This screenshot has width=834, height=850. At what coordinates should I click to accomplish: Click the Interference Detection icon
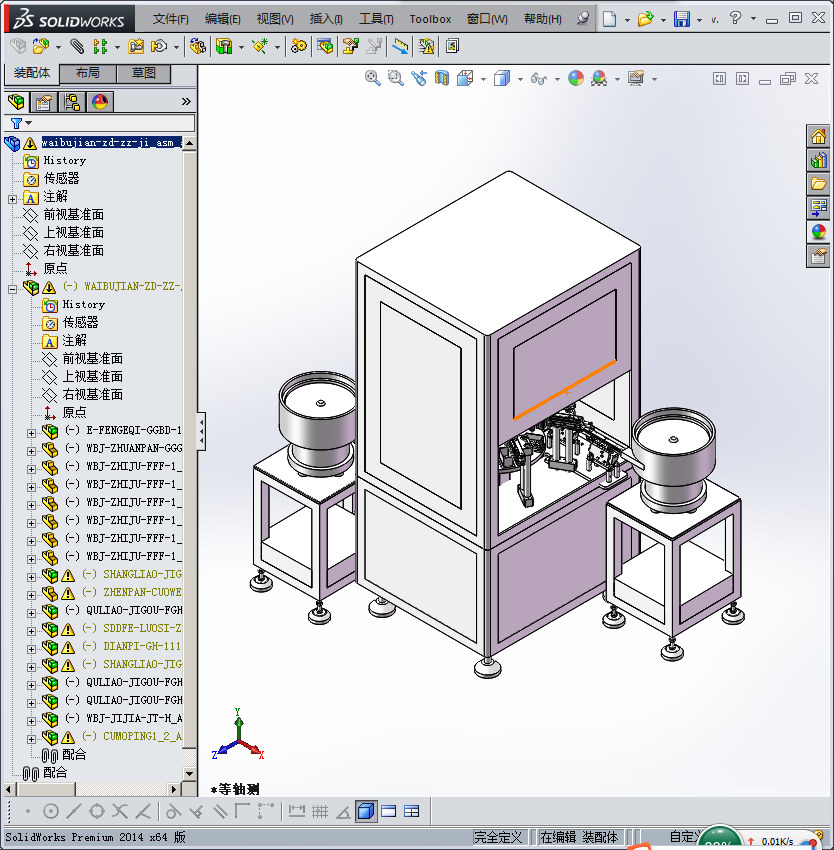pos(427,47)
